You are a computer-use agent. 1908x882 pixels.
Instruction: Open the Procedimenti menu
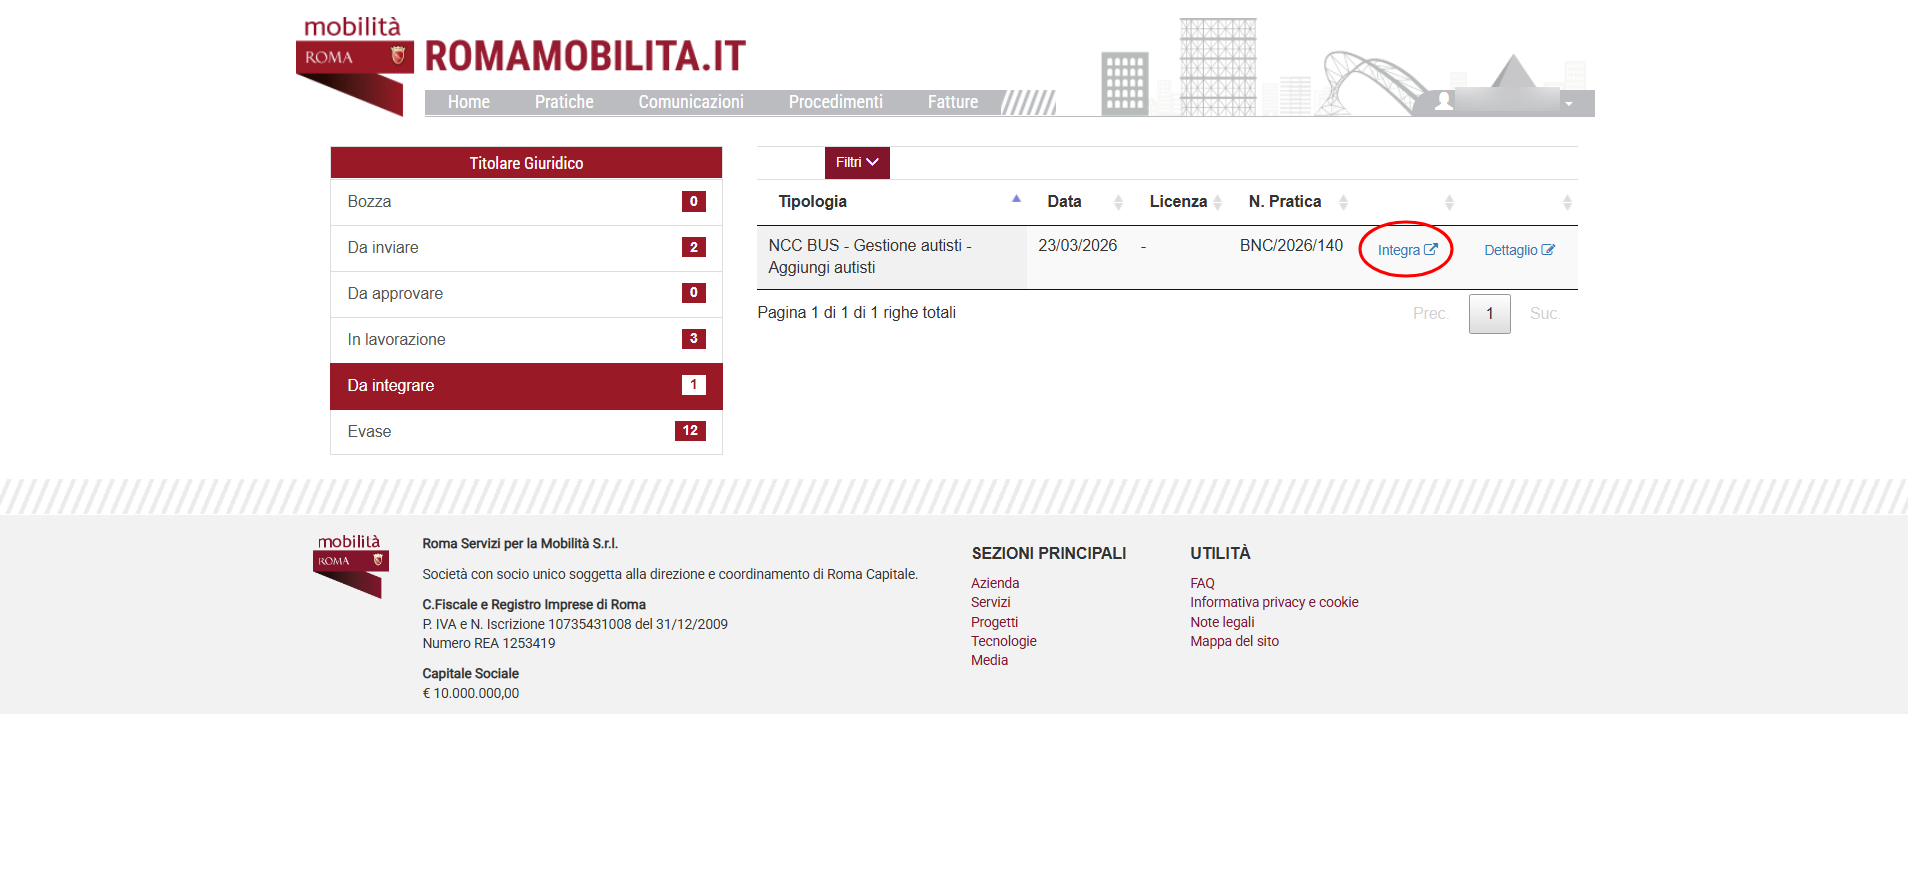click(835, 102)
